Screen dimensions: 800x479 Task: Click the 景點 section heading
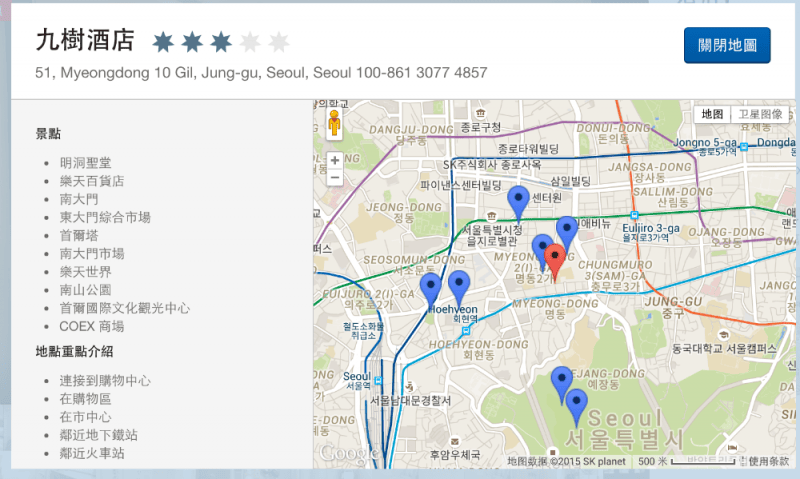(48, 134)
